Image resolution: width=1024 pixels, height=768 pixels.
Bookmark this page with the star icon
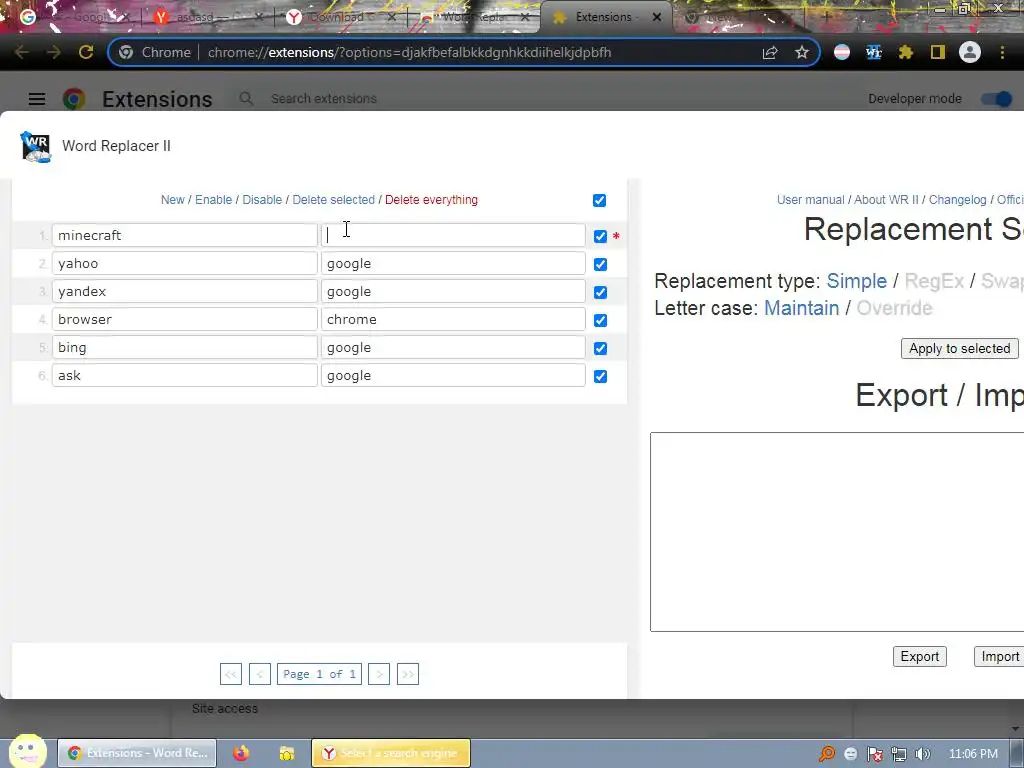pyautogui.click(x=802, y=52)
